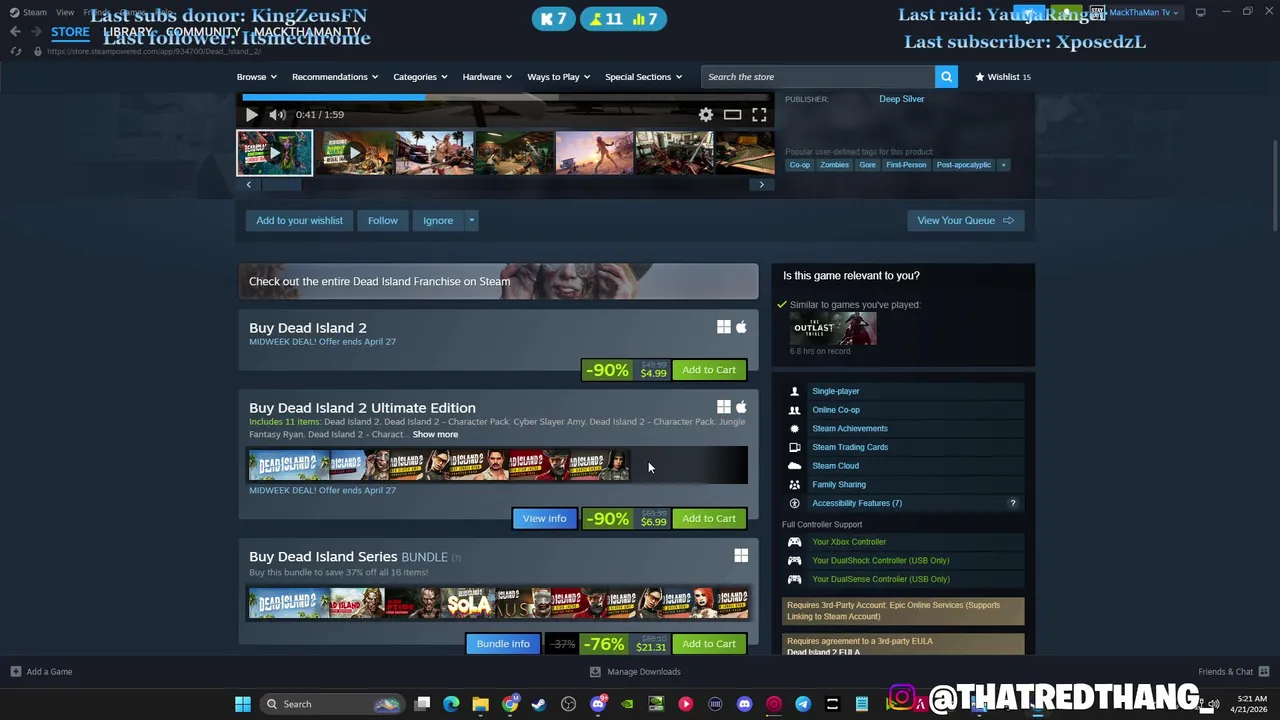Open File Explorer from the taskbar
This screenshot has width=1280, height=720.
pyautogui.click(x=480, y=704)
